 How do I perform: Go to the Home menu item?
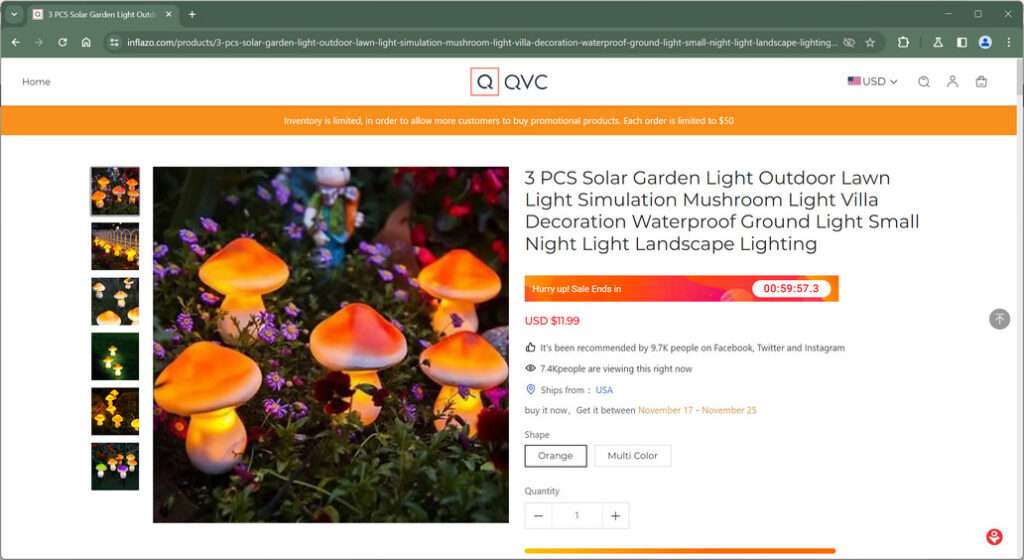(x=36, y=82)
